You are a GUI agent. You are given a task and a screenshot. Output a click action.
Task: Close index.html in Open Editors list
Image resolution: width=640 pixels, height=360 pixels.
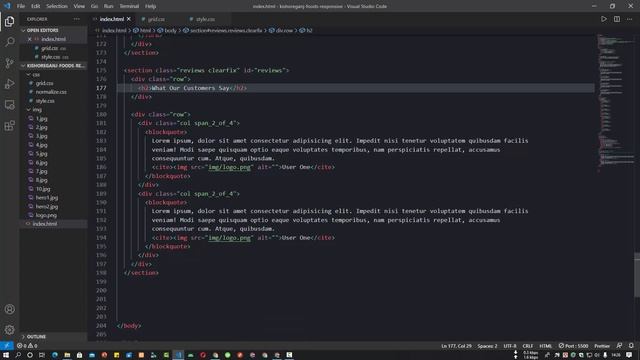coord(29,39)
